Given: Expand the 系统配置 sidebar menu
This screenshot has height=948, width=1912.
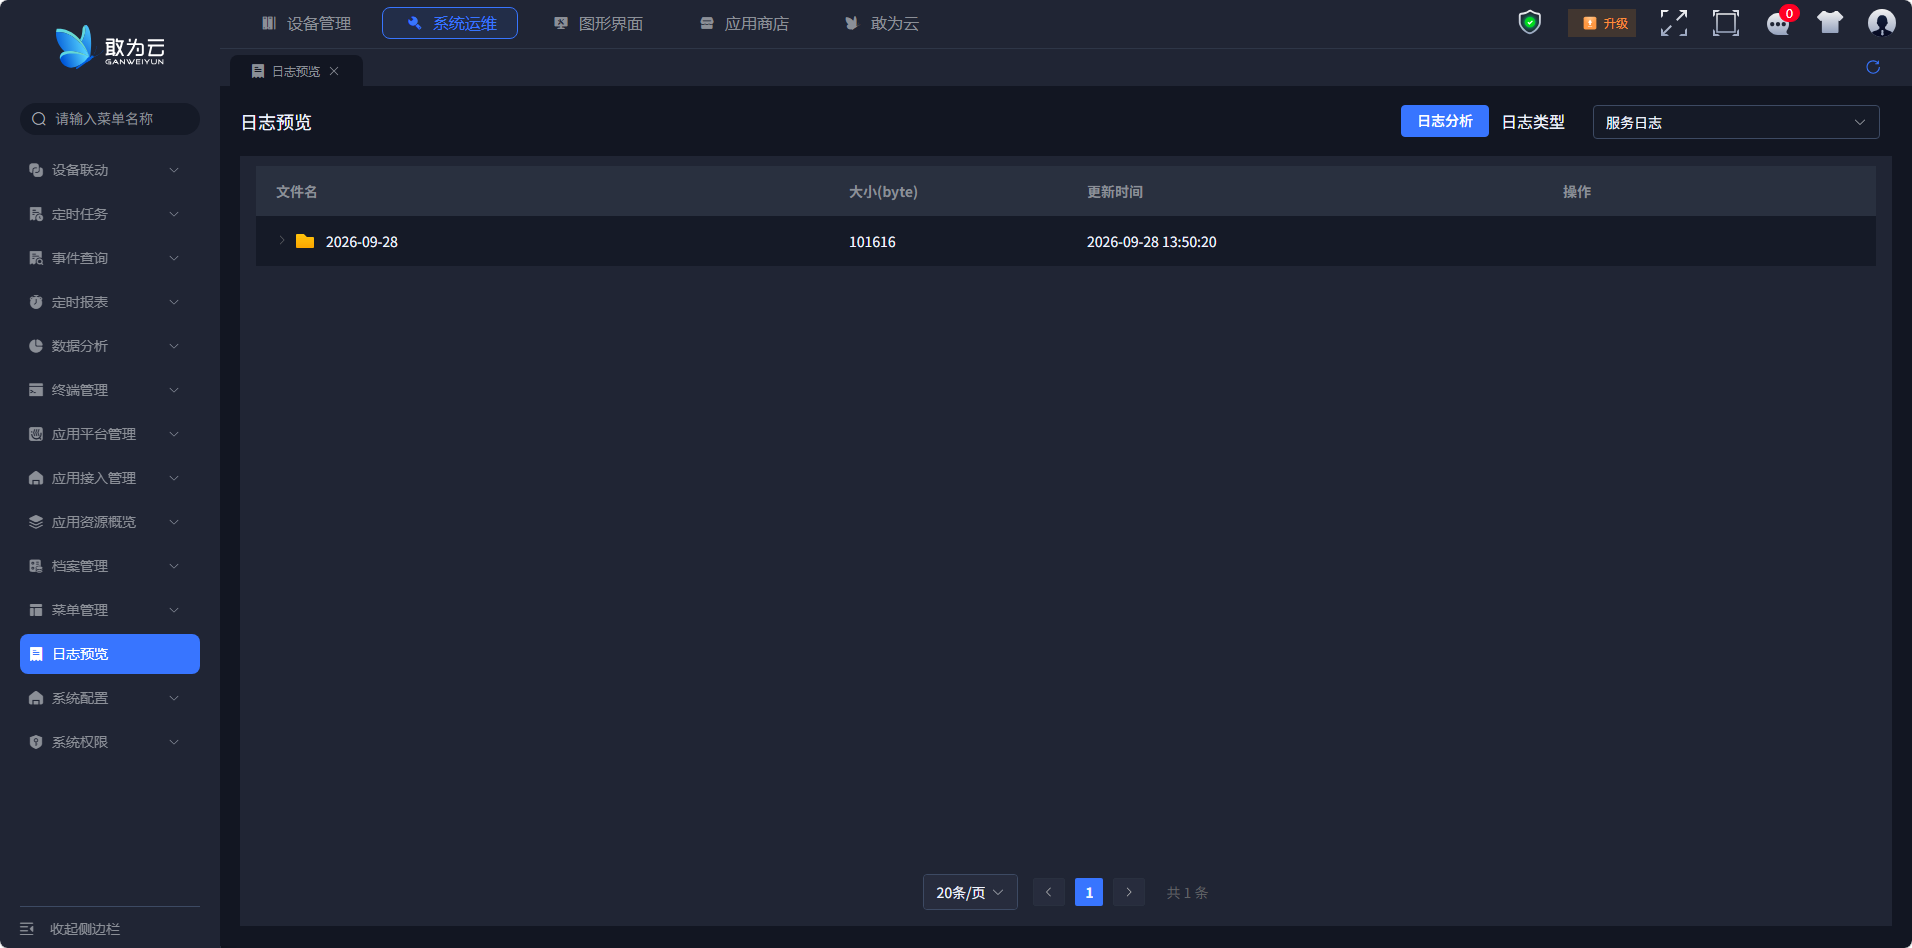Looking at the screenshot, I should pos(110,698).
